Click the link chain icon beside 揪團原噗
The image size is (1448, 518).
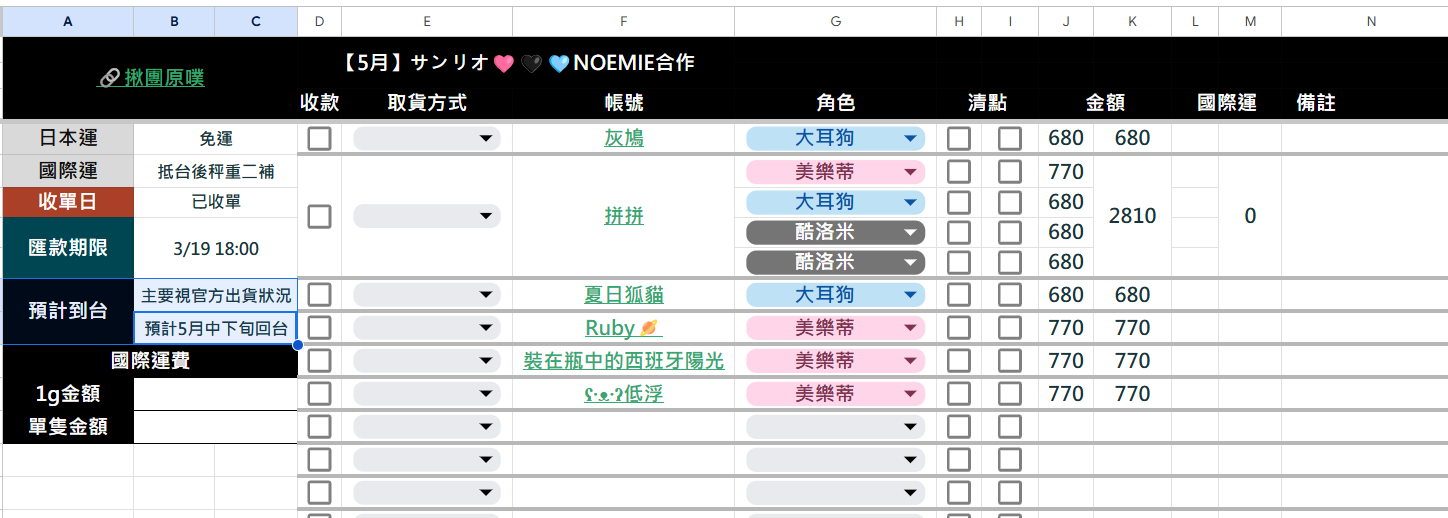tap(109, 78)
